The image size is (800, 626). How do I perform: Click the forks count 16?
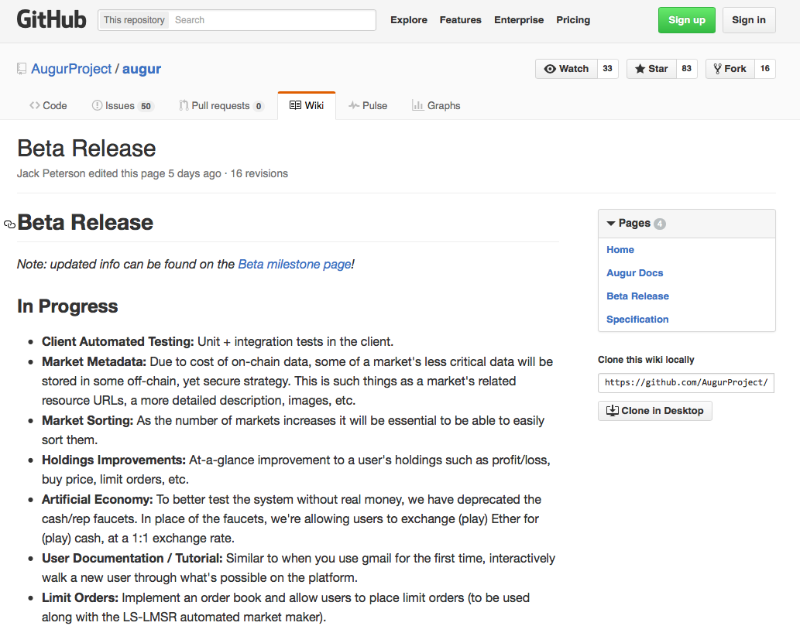pos(765,69)
